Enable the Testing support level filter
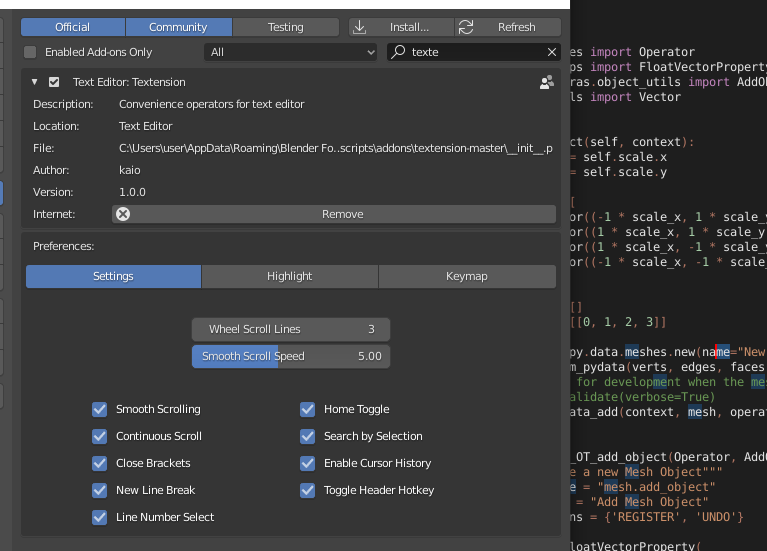 (x=286, y=27)
